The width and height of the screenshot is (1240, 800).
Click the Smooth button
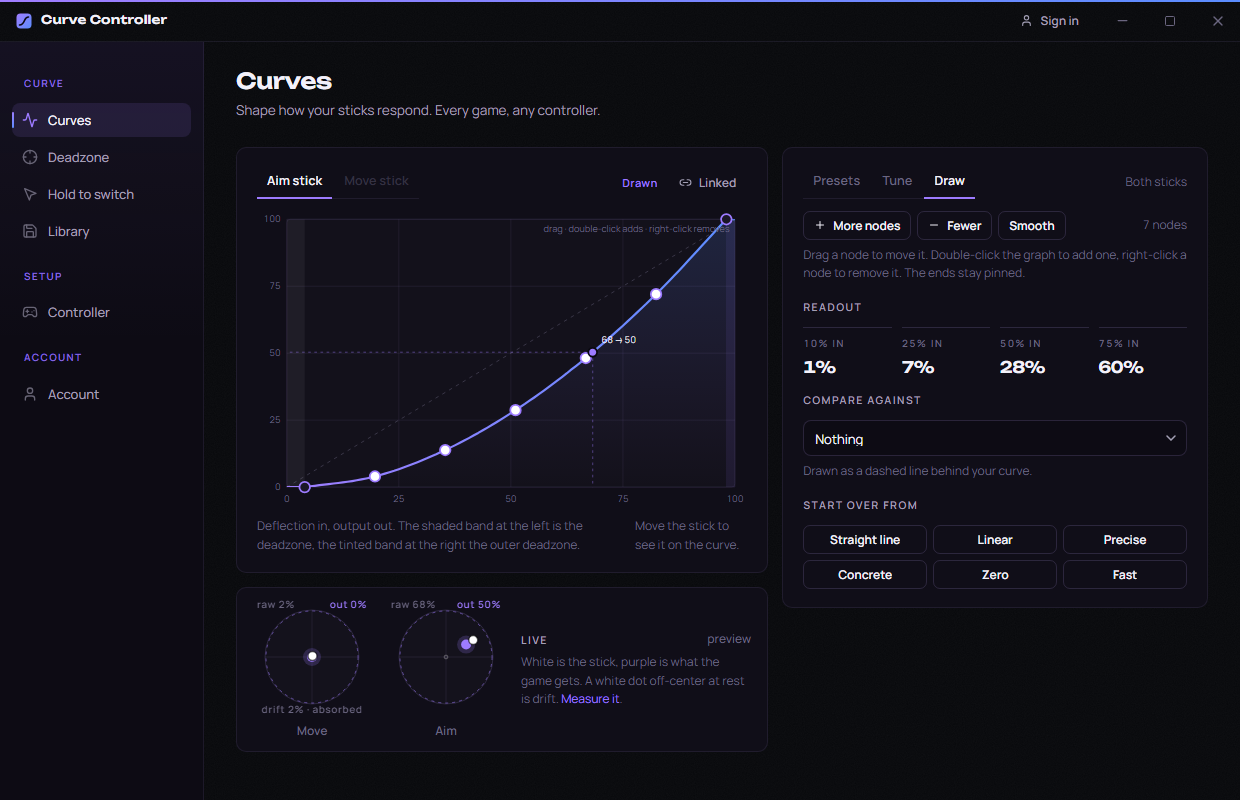[x=1032, y=226]
